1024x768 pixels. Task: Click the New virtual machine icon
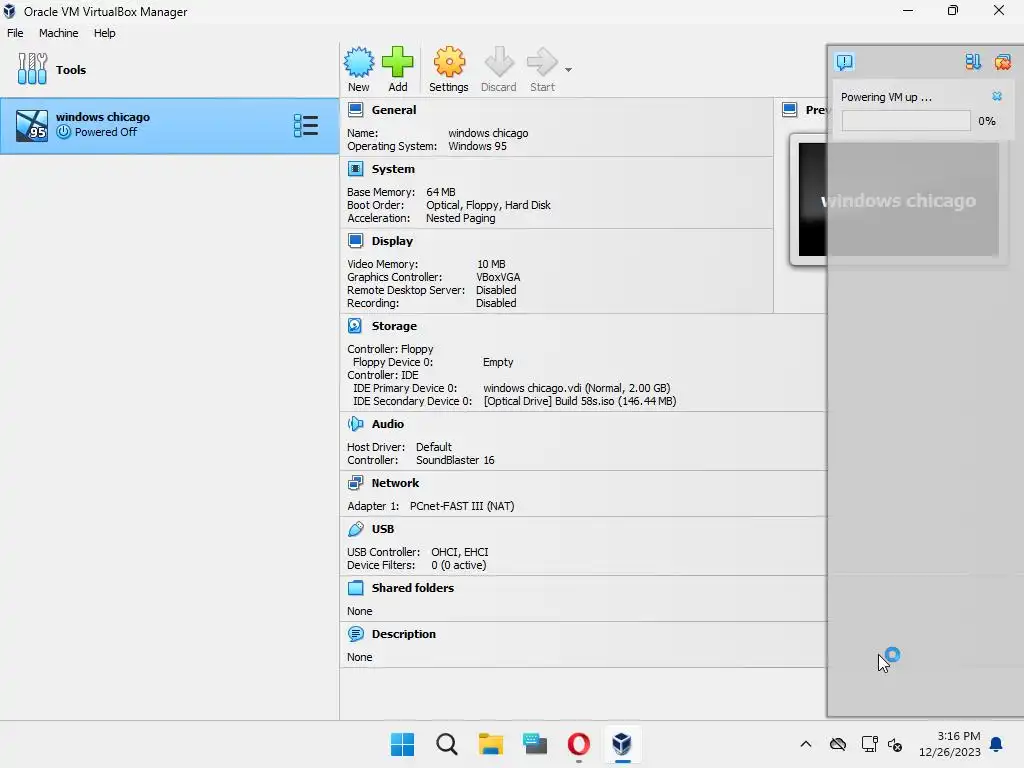coord(359,62)
